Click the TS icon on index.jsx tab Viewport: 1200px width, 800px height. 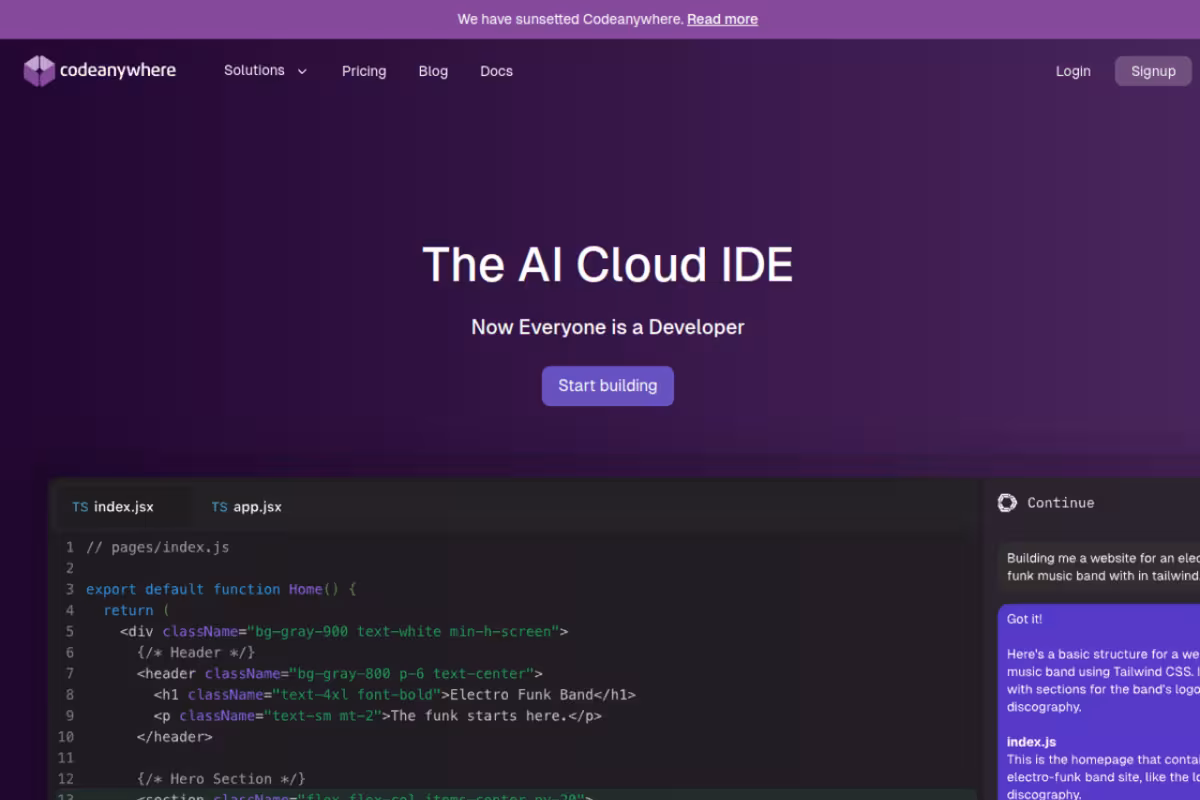(80, 507)
